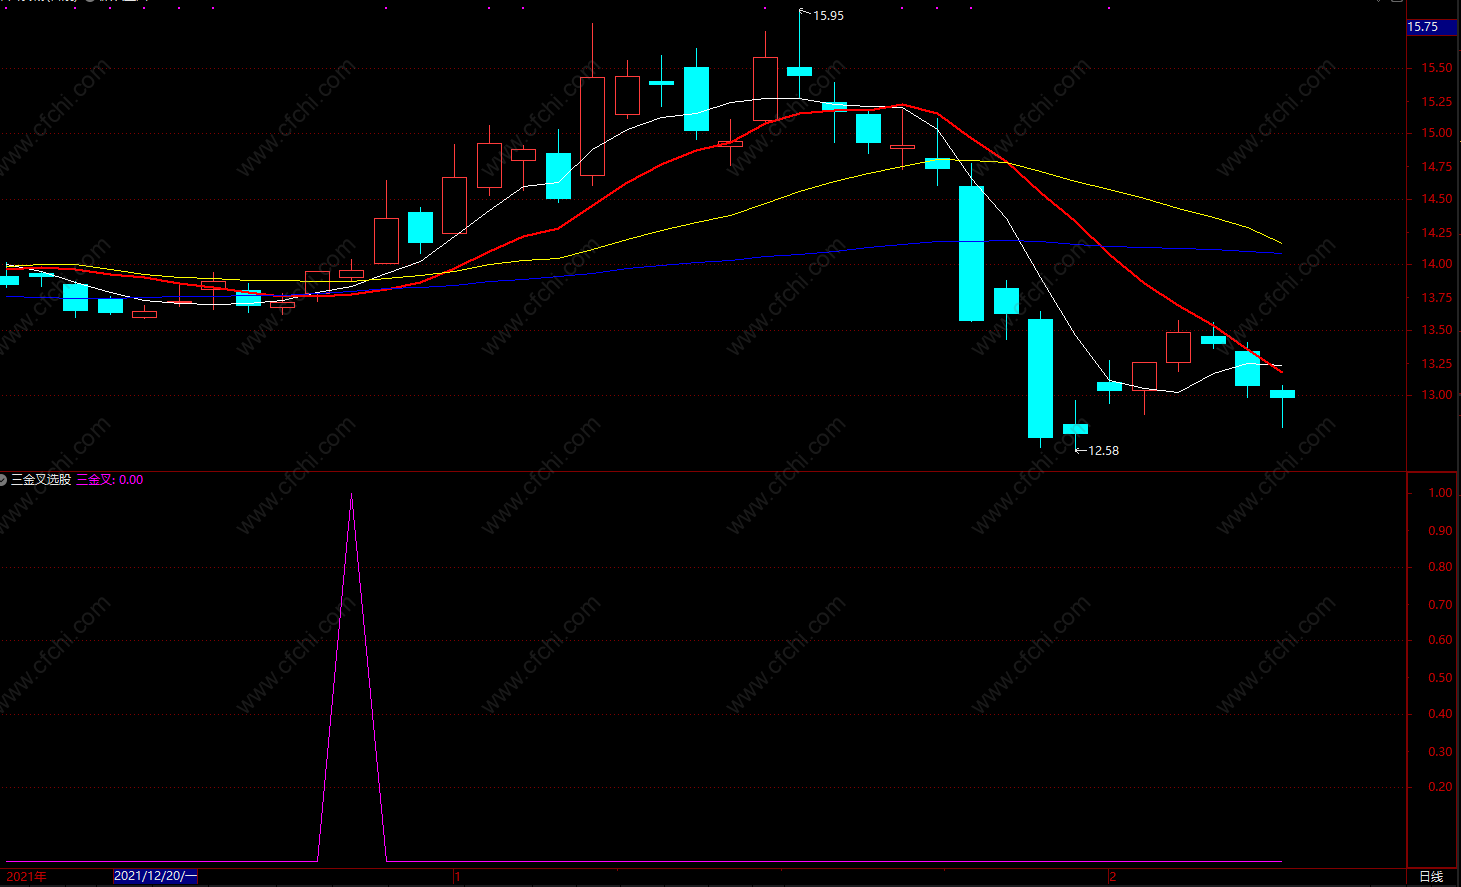Open the 三金叉选股 indicator name label
The width and height of the screenshot is (1461, 887).
point(41,480)
